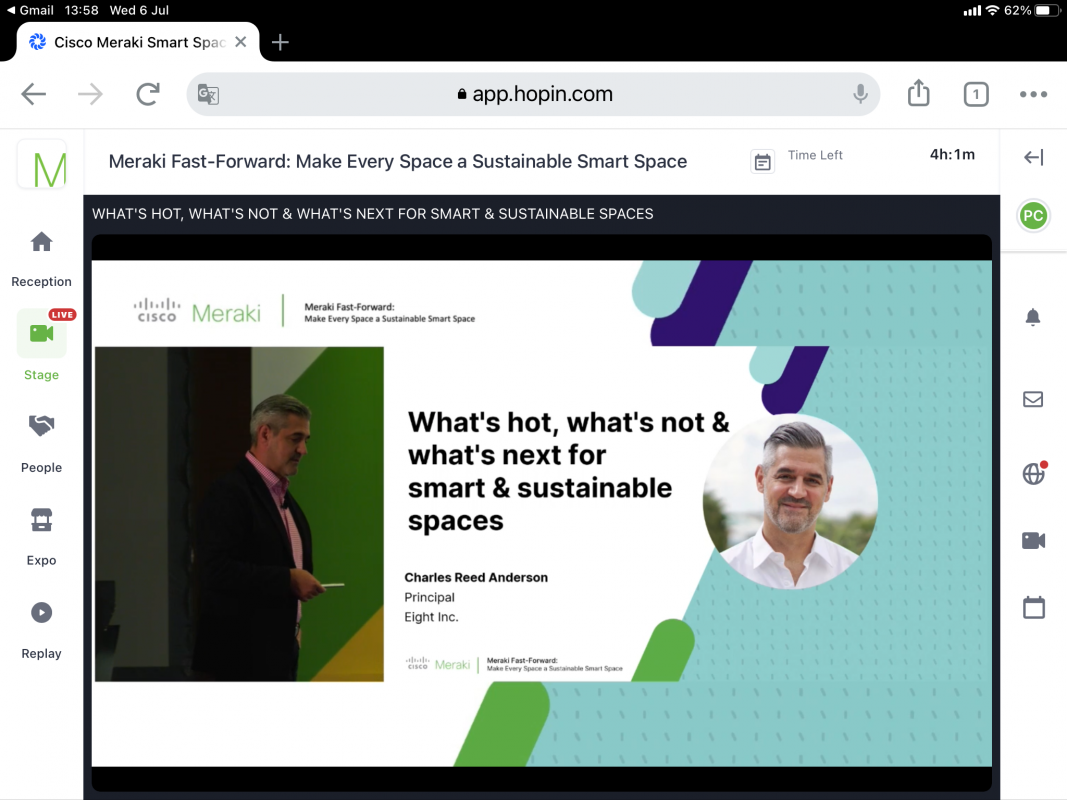Image resolution: width=1067 pixels, height=800 pixels.
Task: Click the event title text
Action: pos(397,162)
